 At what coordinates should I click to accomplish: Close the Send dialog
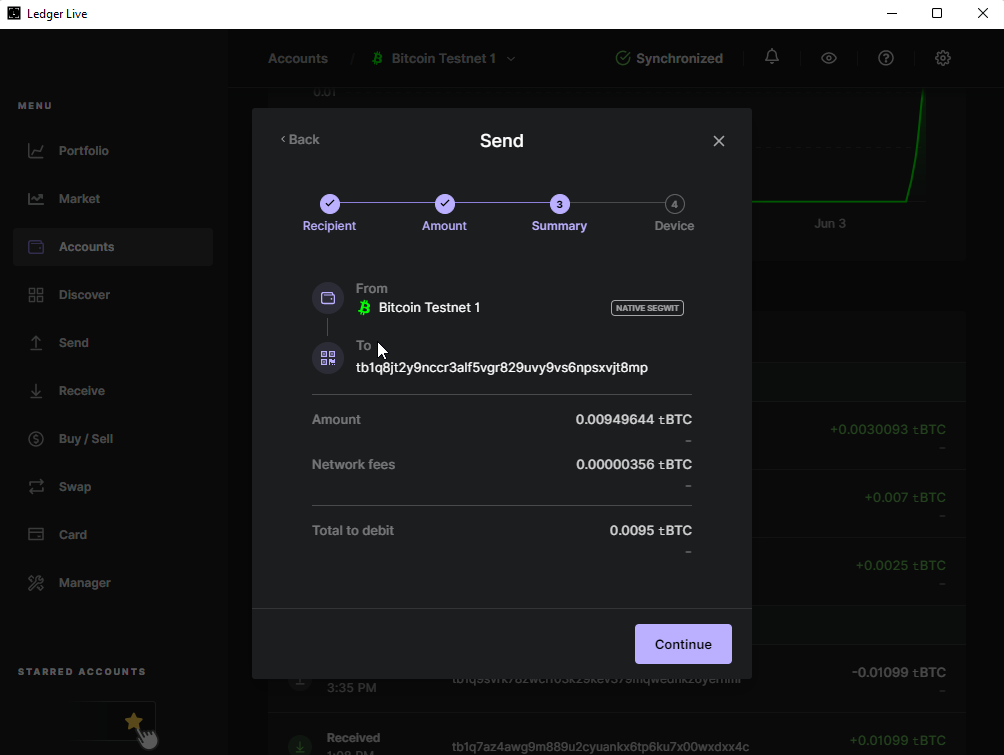pyautogui.click(x=718, y=141)
